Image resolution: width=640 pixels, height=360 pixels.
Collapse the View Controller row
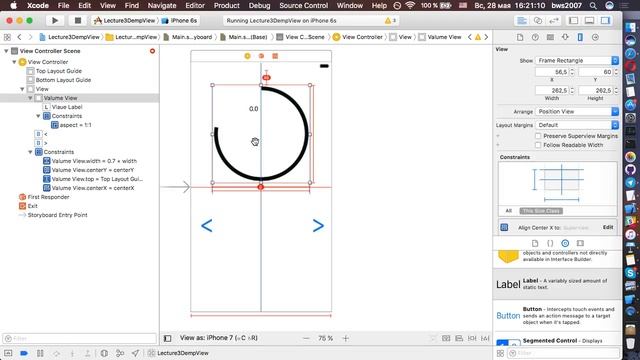(14, 62)
